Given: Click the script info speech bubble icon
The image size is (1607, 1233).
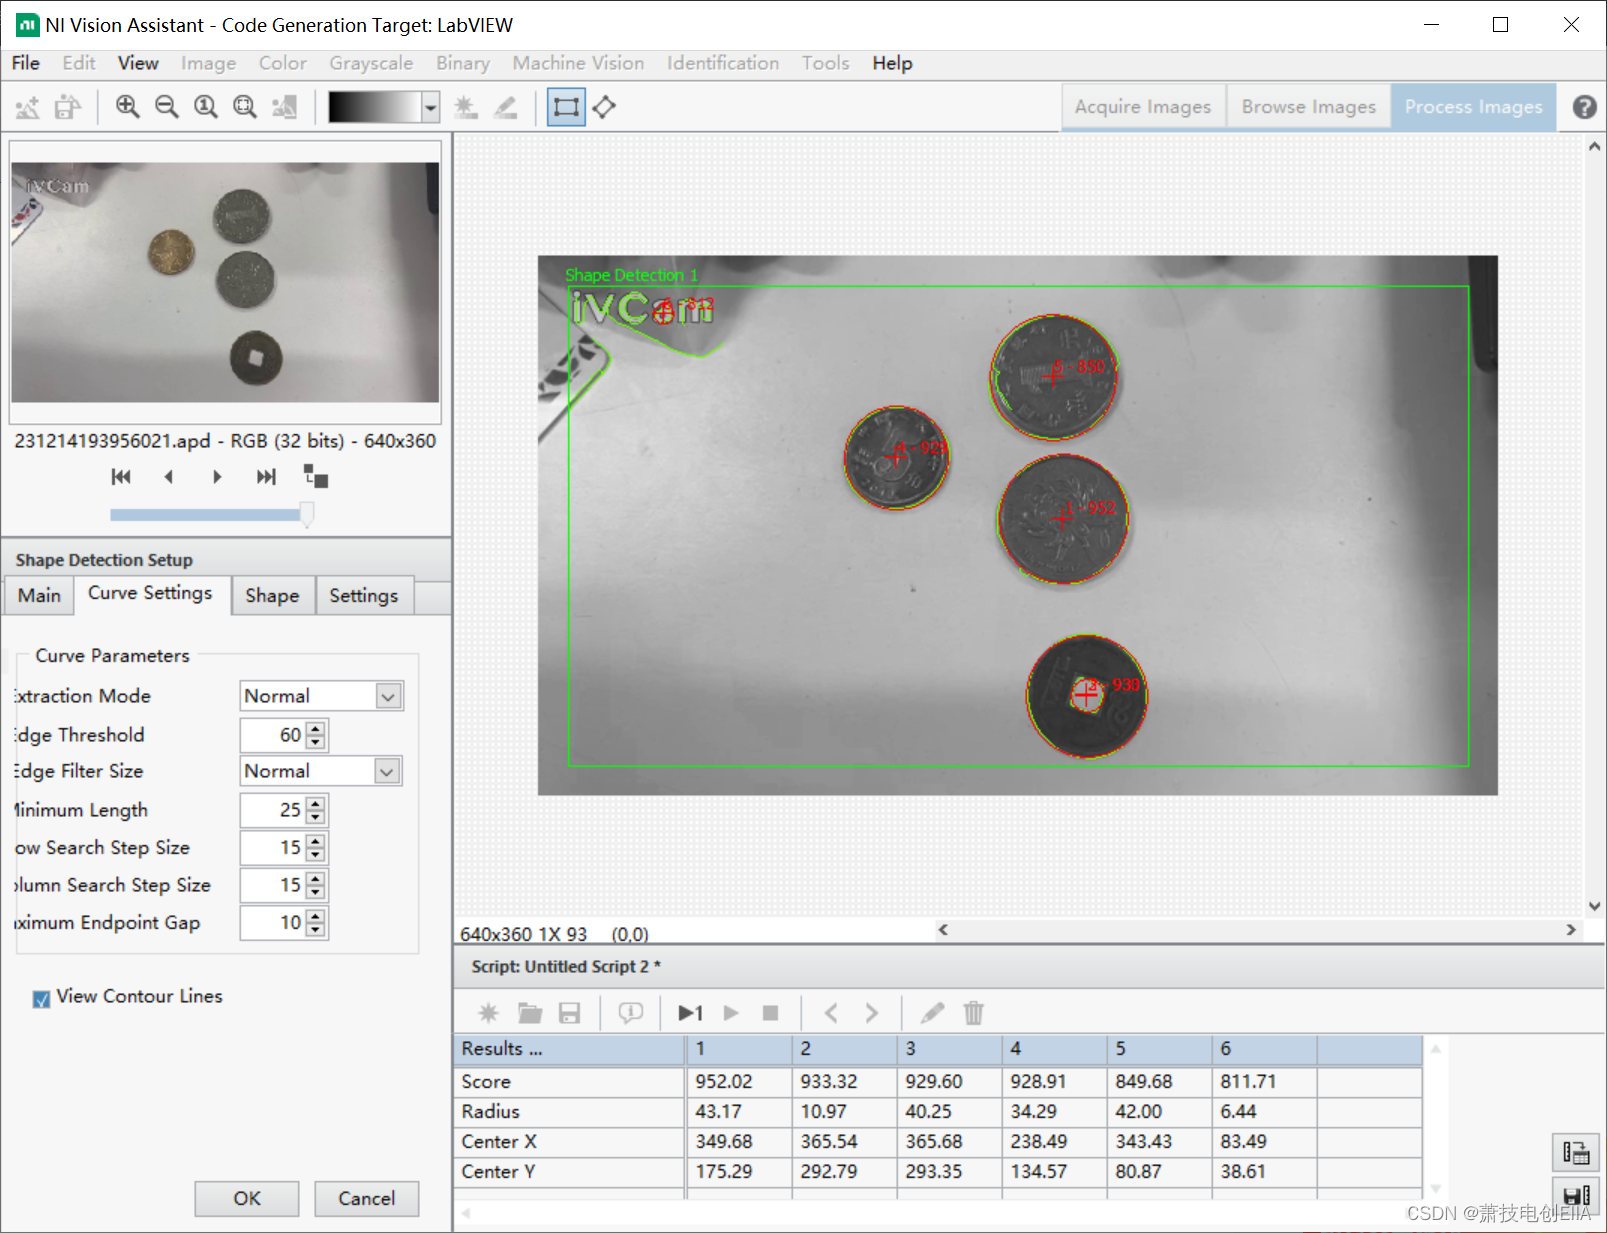Looking at the screenshot, I should click(x=630, y=1013).
